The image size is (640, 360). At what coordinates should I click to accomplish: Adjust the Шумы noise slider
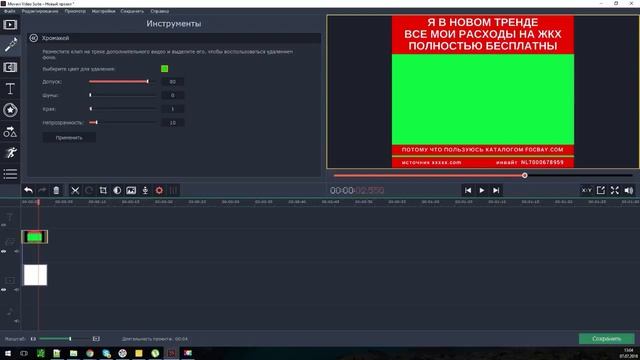click(122, 95)
